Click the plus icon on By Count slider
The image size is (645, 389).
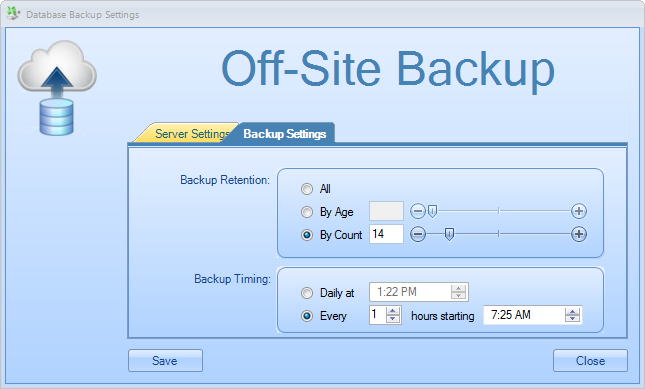(579, 234)
